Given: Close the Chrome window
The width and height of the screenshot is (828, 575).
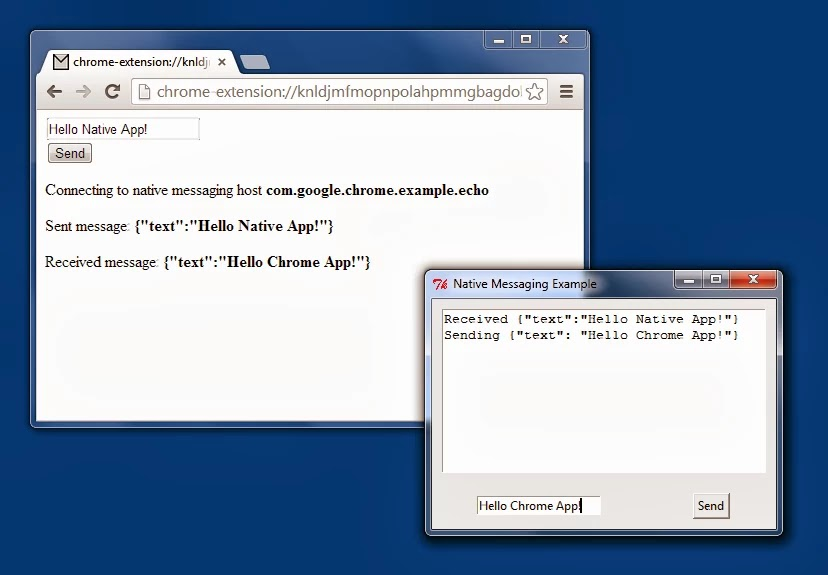Looking at the screenshot, I should click(x=563, y=40).
